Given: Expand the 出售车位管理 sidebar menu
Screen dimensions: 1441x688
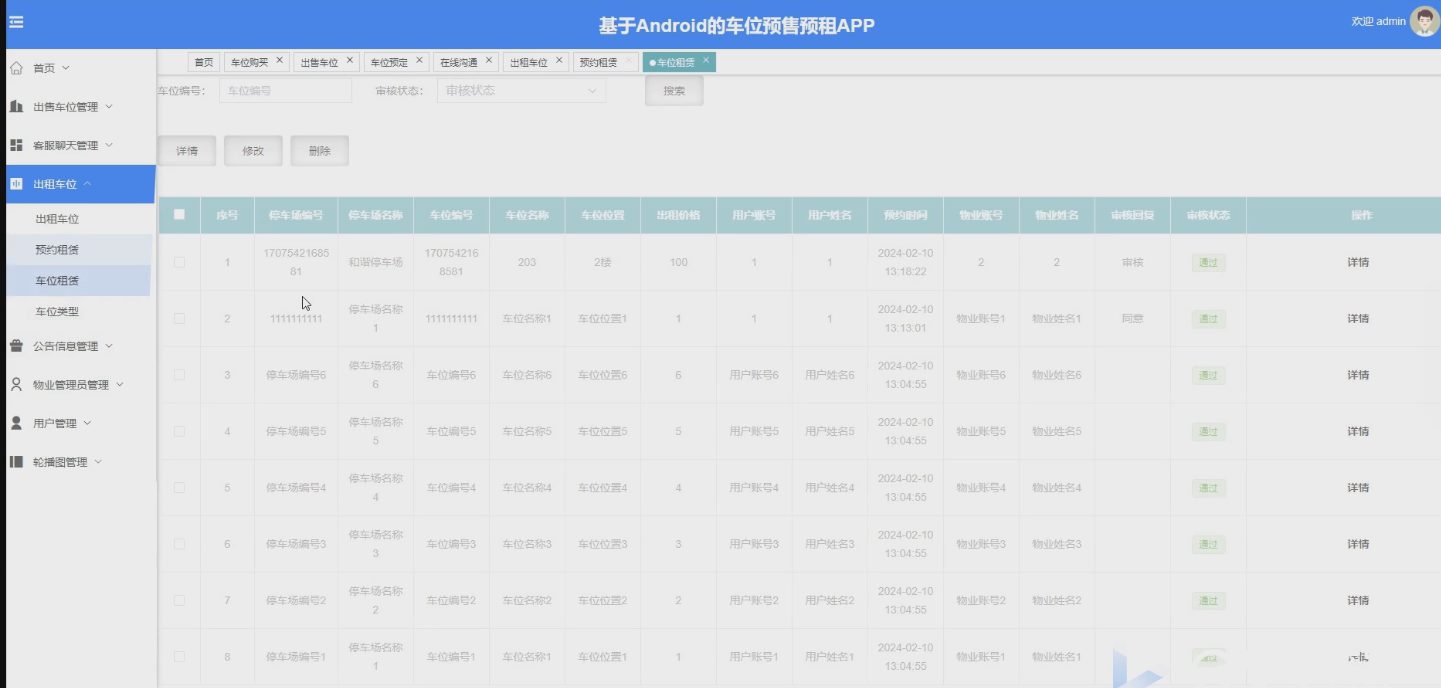Looking at the screenshot, I should 109,106.
